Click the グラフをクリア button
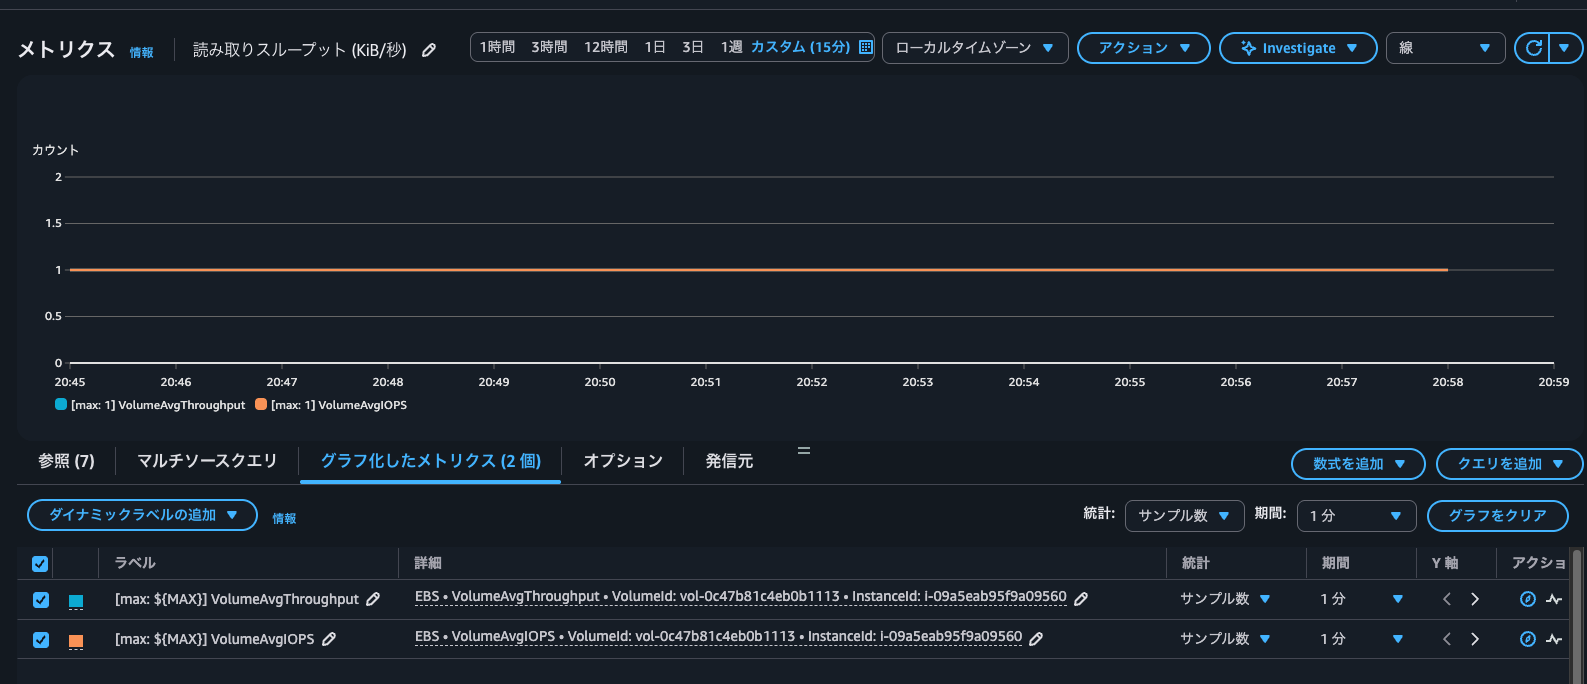This screenshot has height=684, width=1587. [1497, 516]
